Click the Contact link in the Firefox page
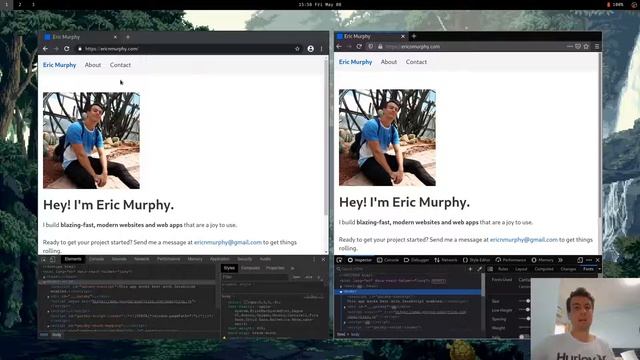 [x=416, y=62]
